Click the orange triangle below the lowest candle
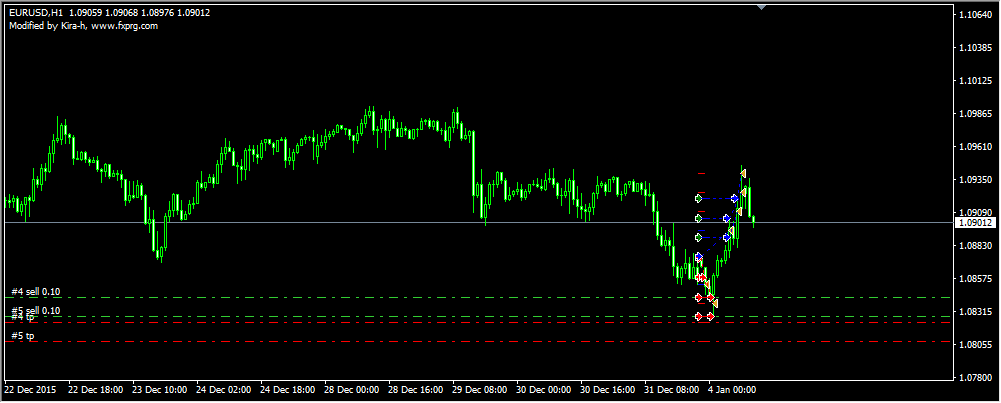 click(714, 303)
